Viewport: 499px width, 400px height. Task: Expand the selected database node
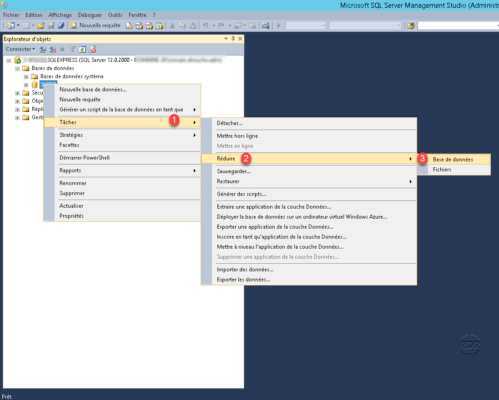26,85
